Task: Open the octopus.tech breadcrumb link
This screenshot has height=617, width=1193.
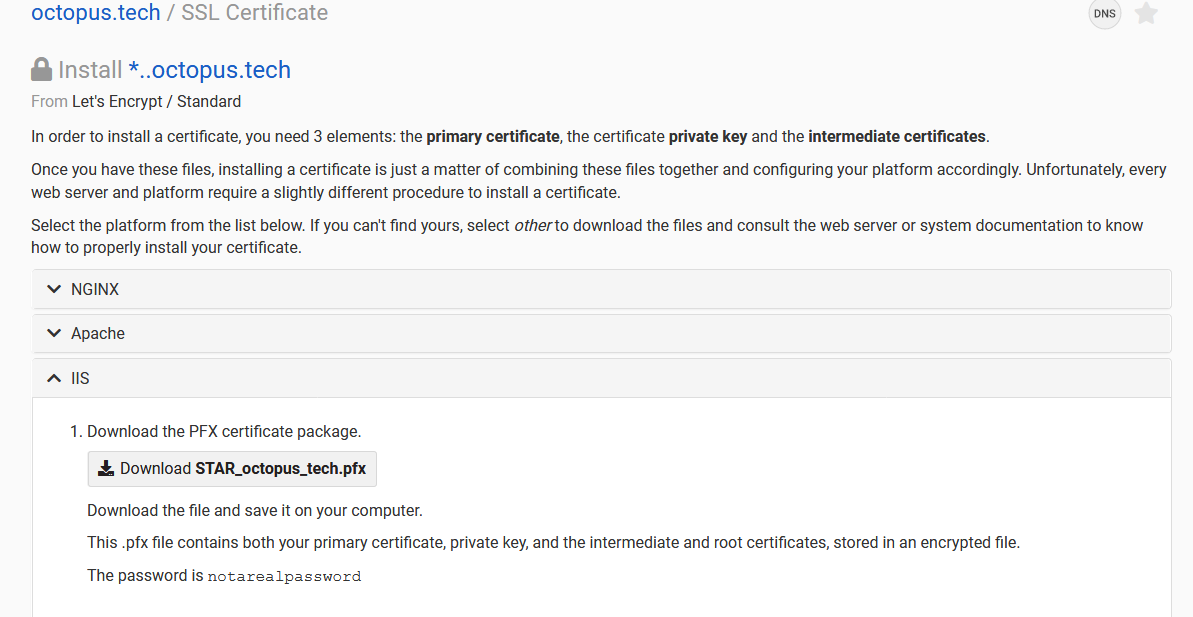Action: pos(95,13)
